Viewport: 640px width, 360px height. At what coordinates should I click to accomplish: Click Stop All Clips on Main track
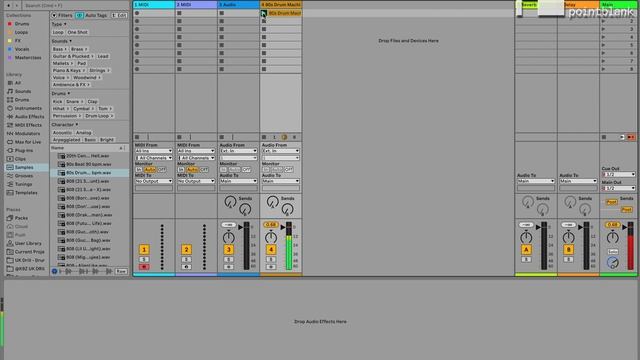(x=604, y=137)
